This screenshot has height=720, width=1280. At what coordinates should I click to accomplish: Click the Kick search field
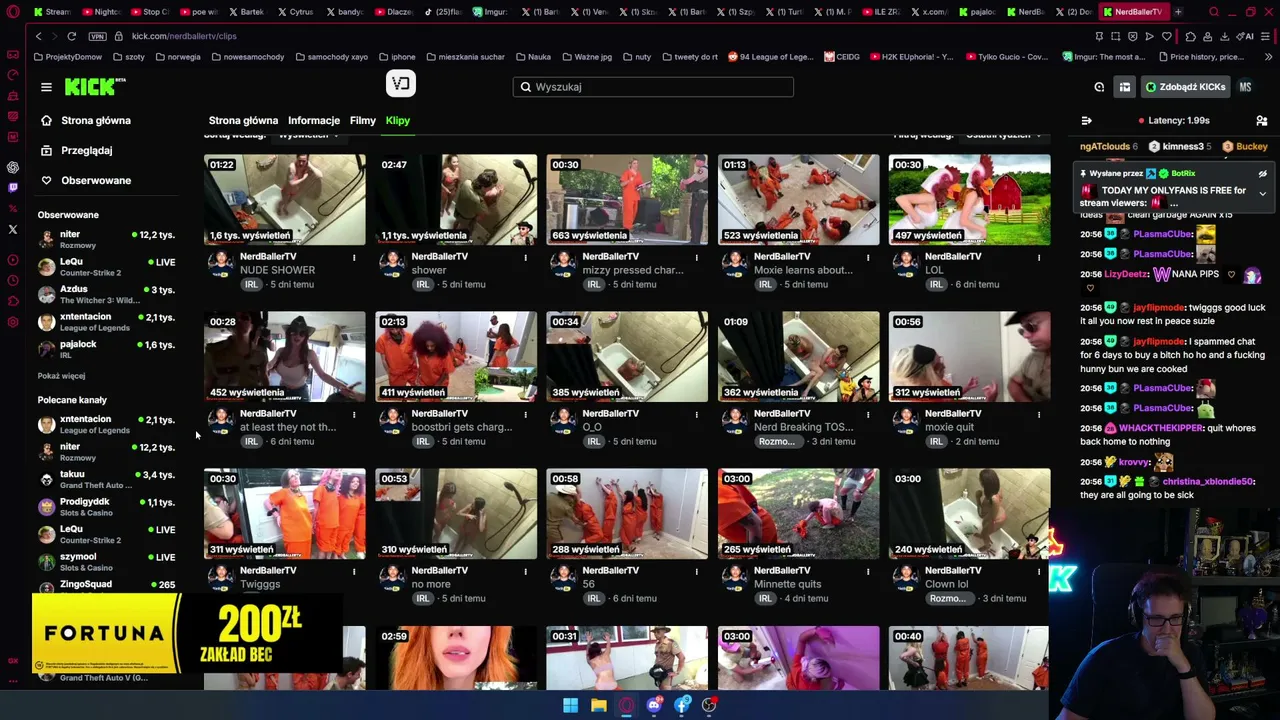(x=654, y=87)
